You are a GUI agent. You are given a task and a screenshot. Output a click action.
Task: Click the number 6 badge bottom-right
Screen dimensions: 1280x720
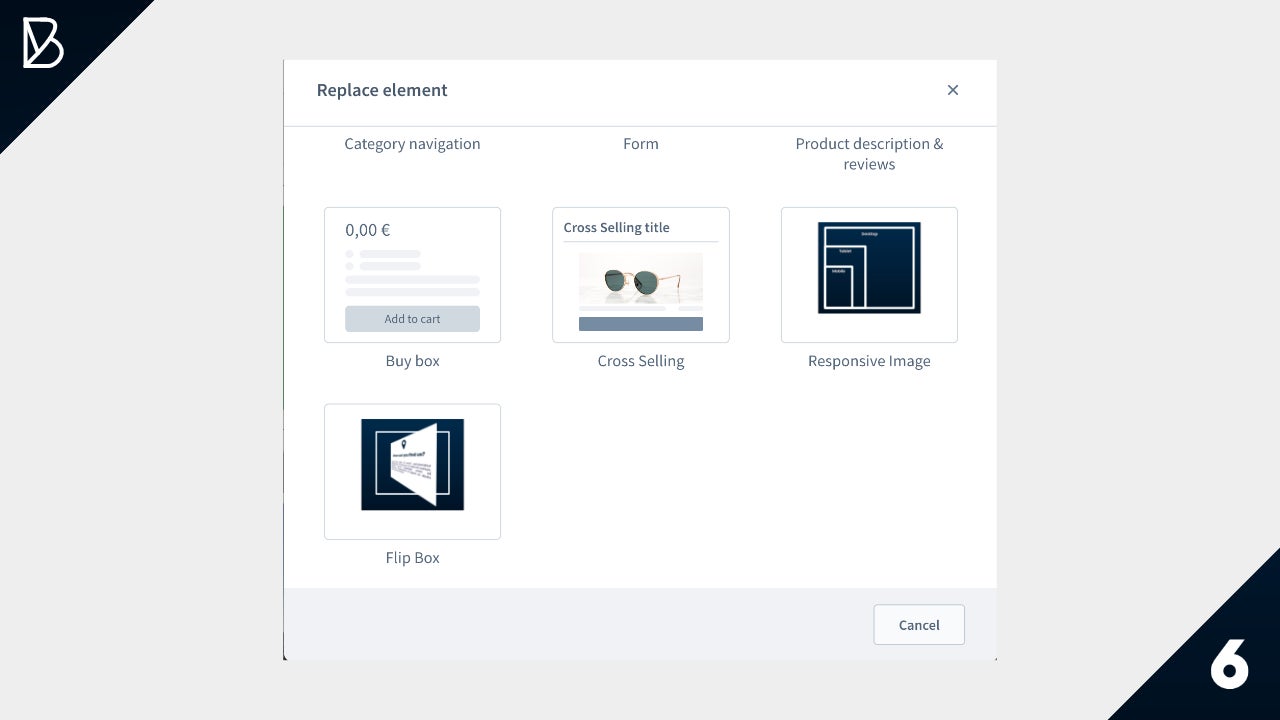(1229, 663)
